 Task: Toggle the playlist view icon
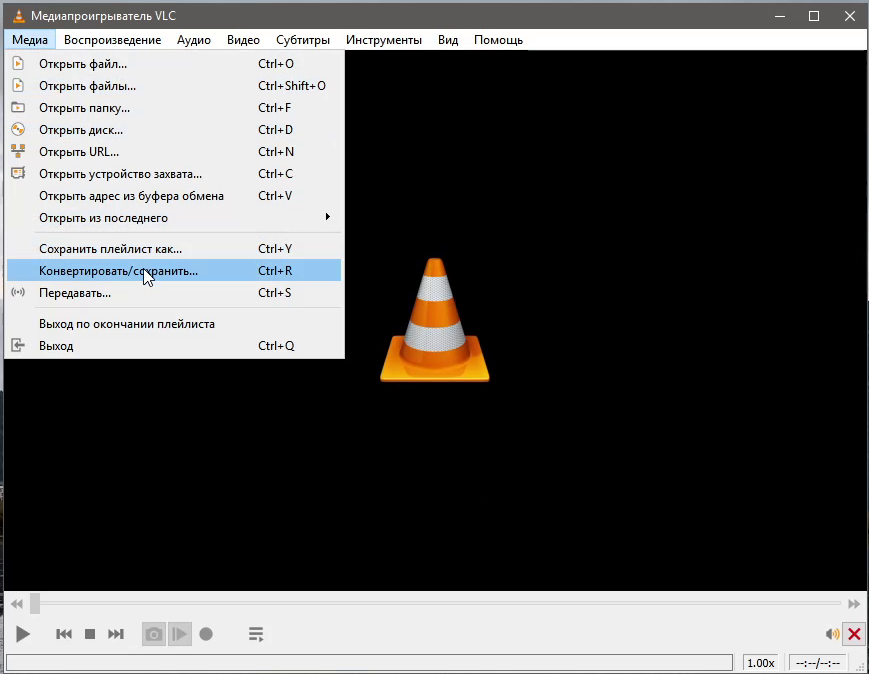[255, 633]
